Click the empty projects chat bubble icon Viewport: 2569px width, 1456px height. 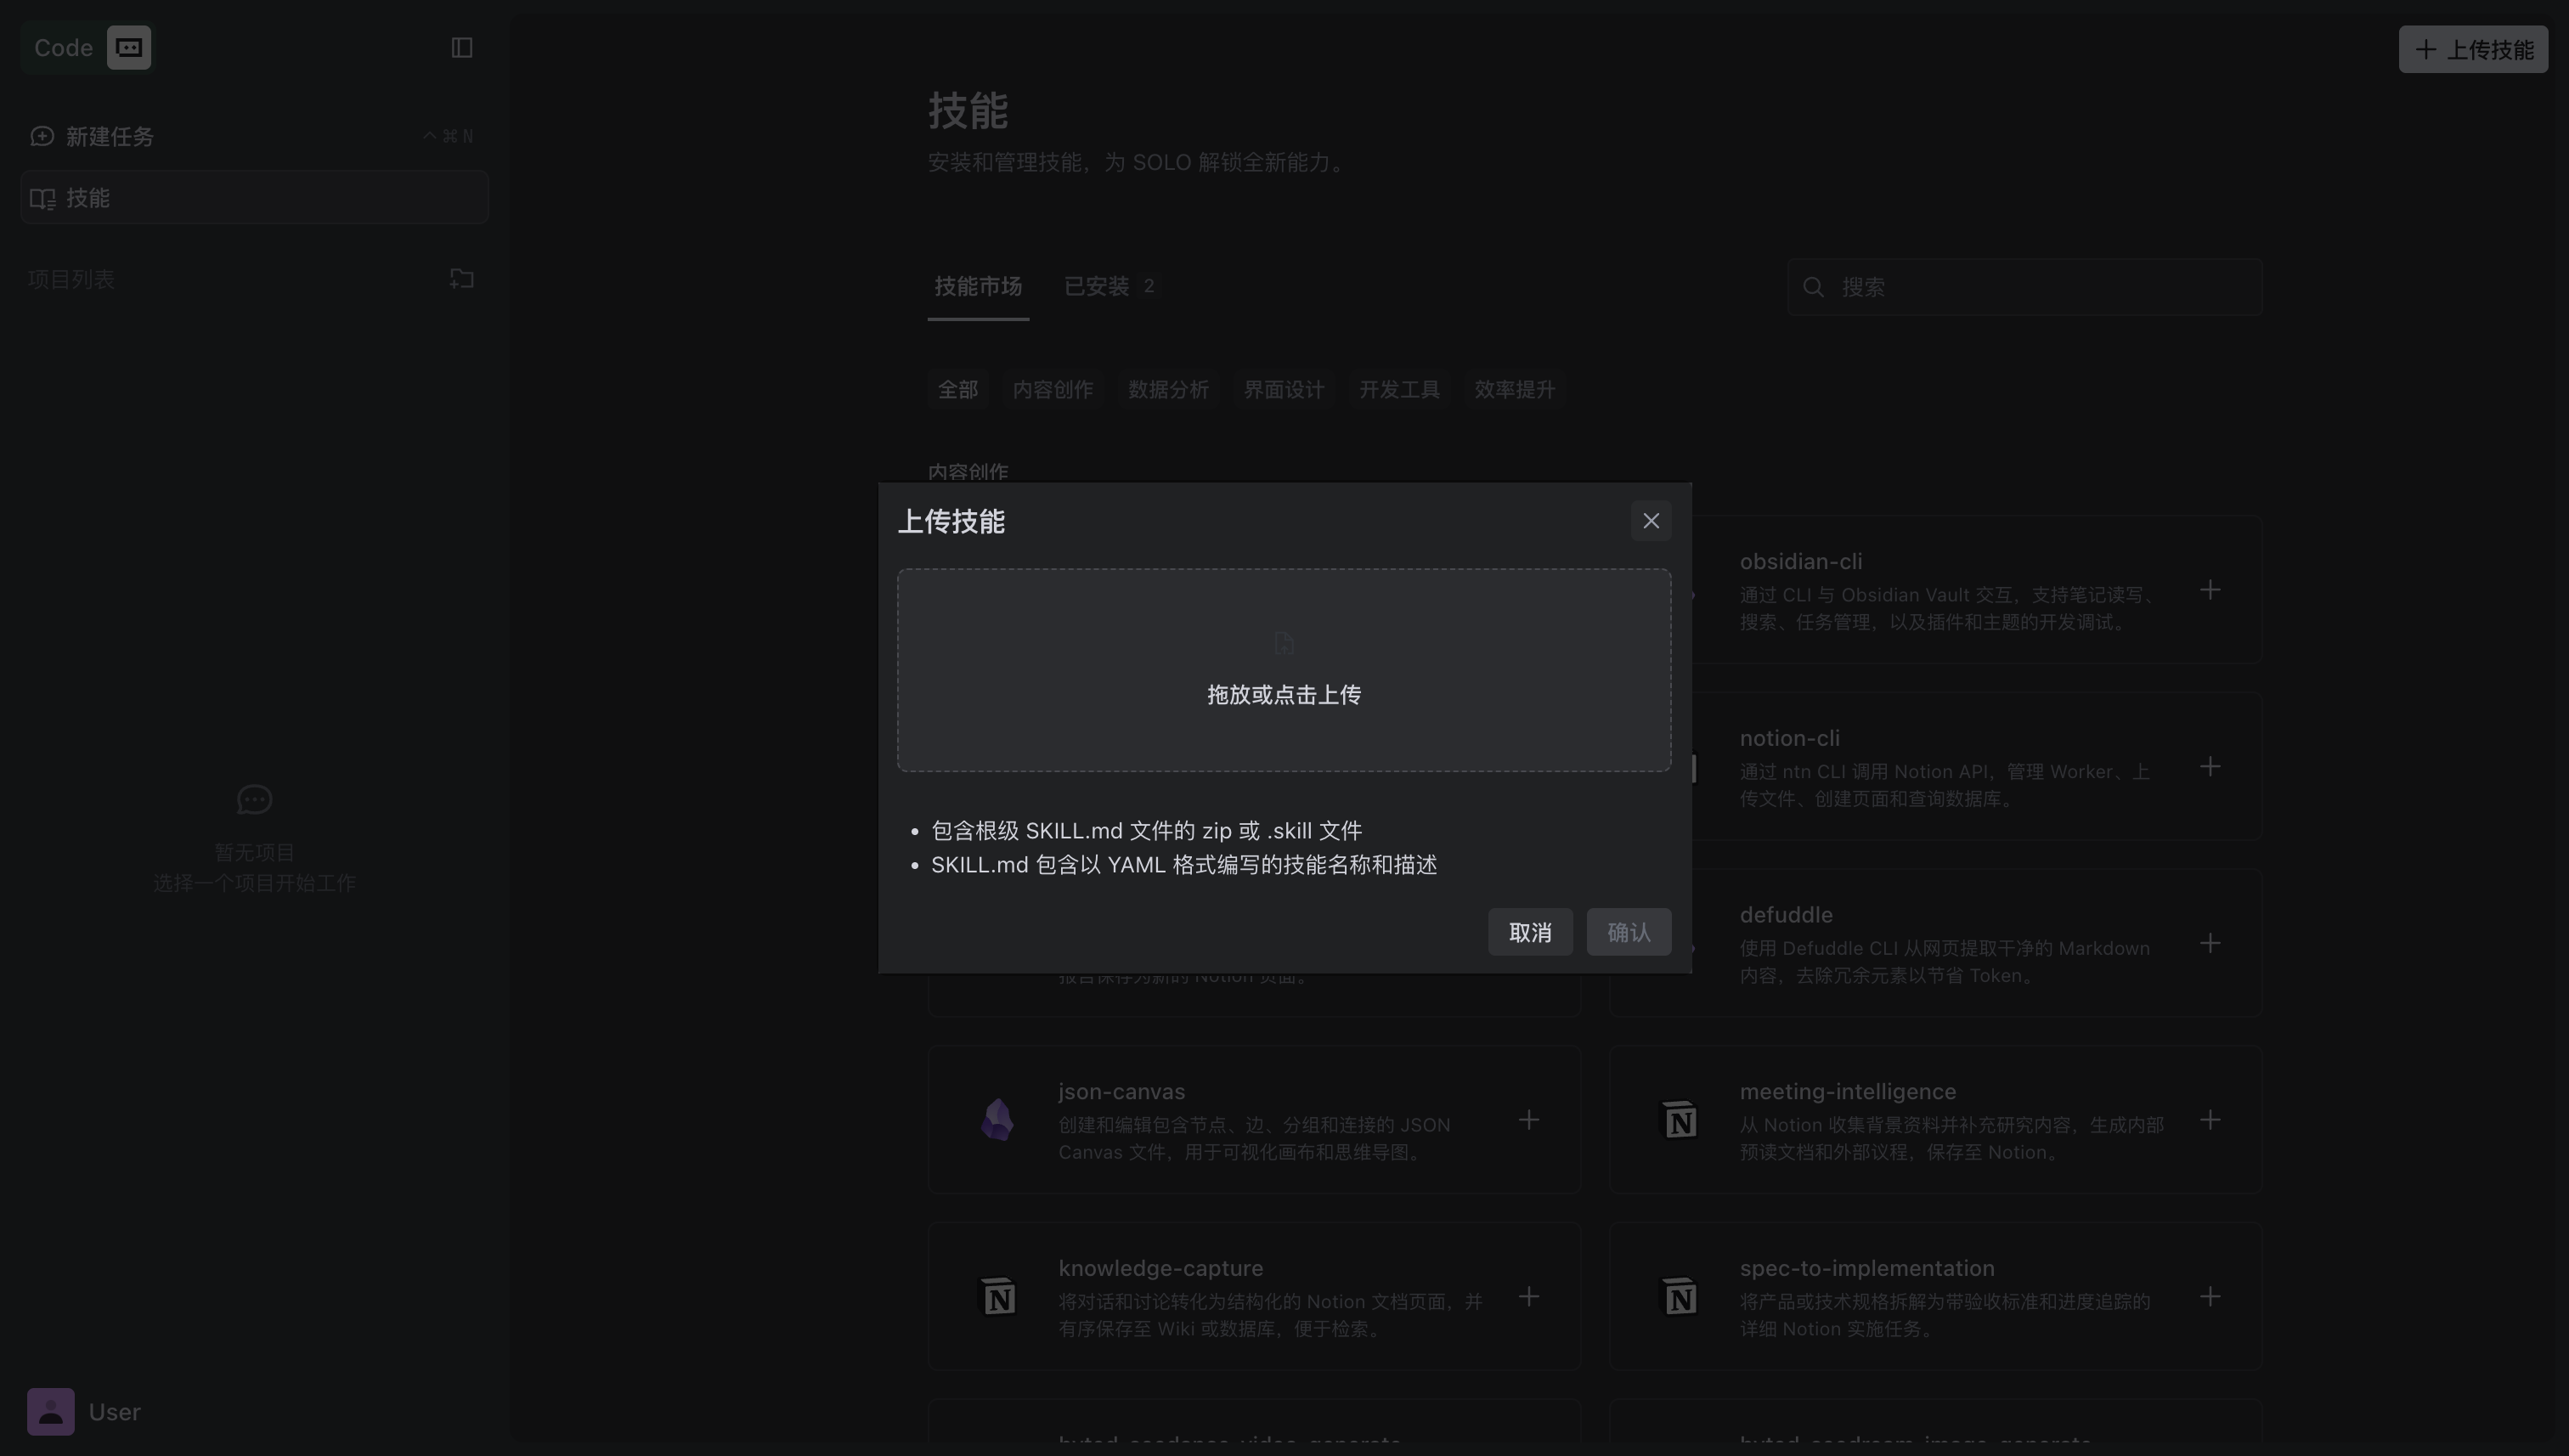click(x=254, y=800)
